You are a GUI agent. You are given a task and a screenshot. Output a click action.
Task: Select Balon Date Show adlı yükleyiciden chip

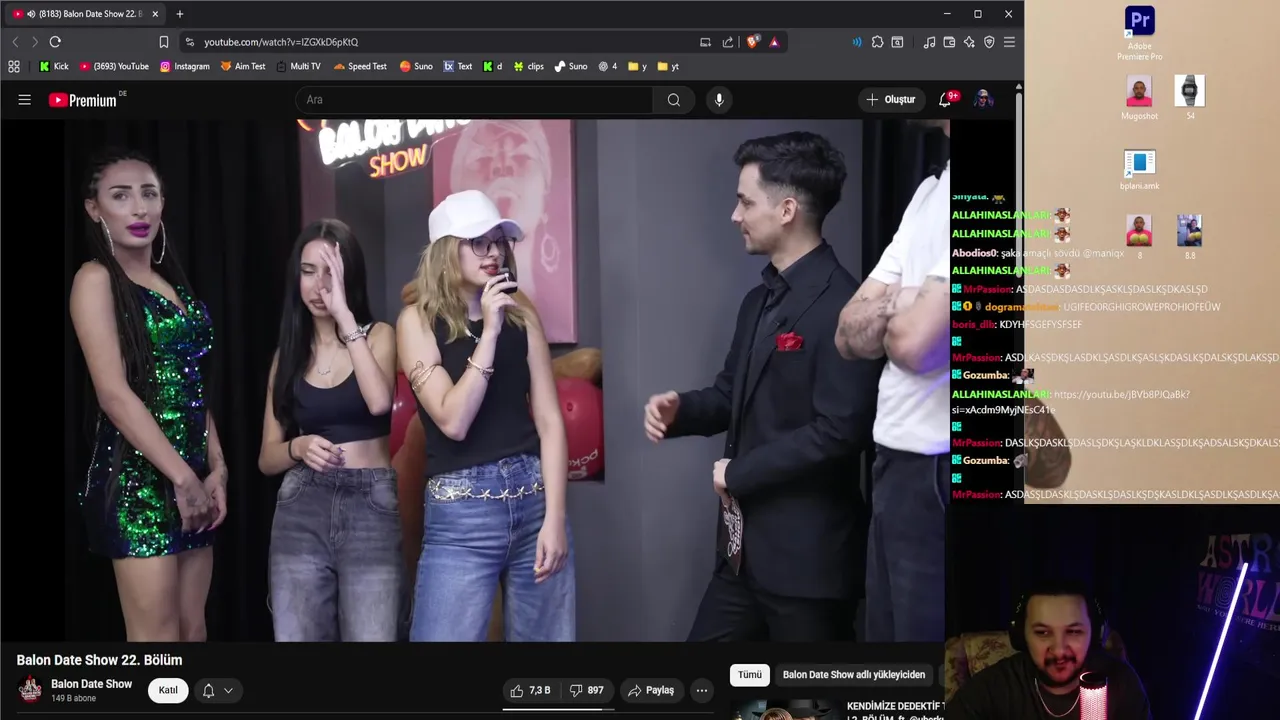(x=854, y=675)
